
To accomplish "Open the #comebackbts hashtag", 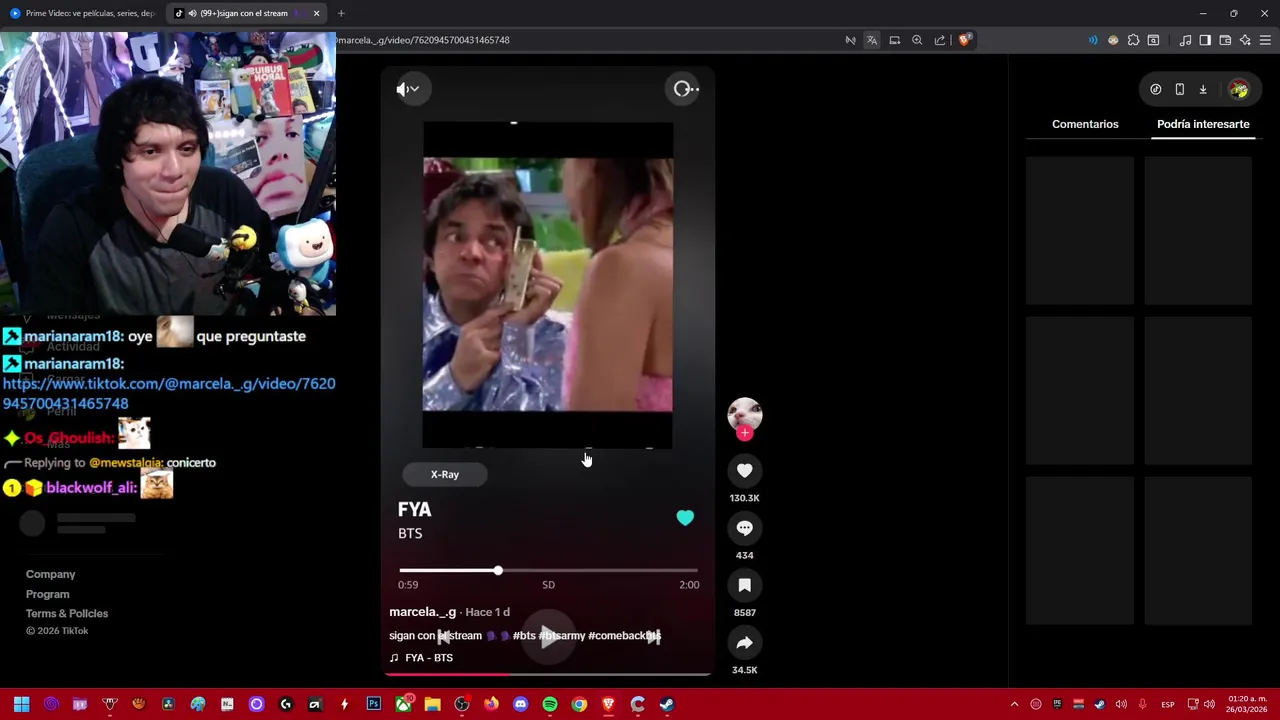I will [625, 635].
